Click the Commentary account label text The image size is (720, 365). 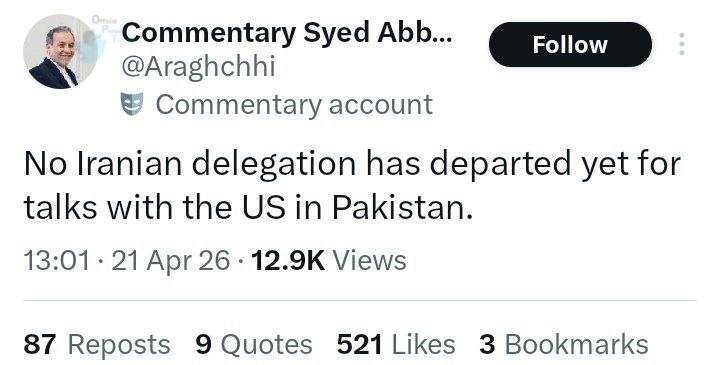click(294, 104)
